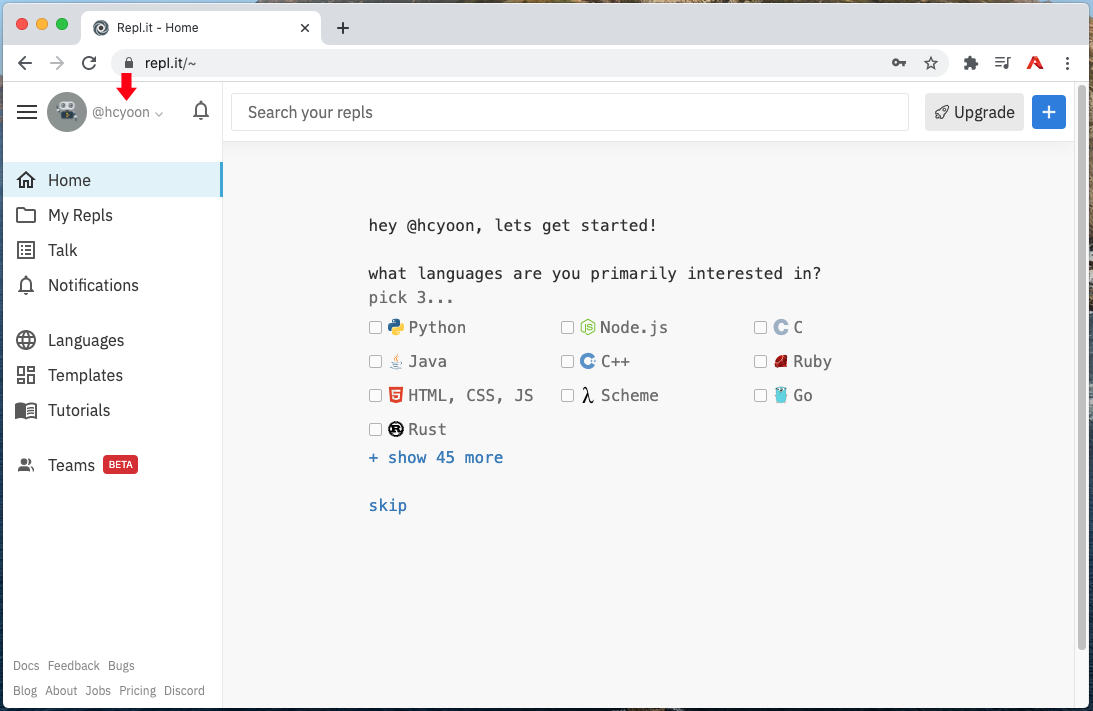The width and height of the screenshot is (1093, 711).
Task: Click the C++ logo icon
Action: point(588,361)
